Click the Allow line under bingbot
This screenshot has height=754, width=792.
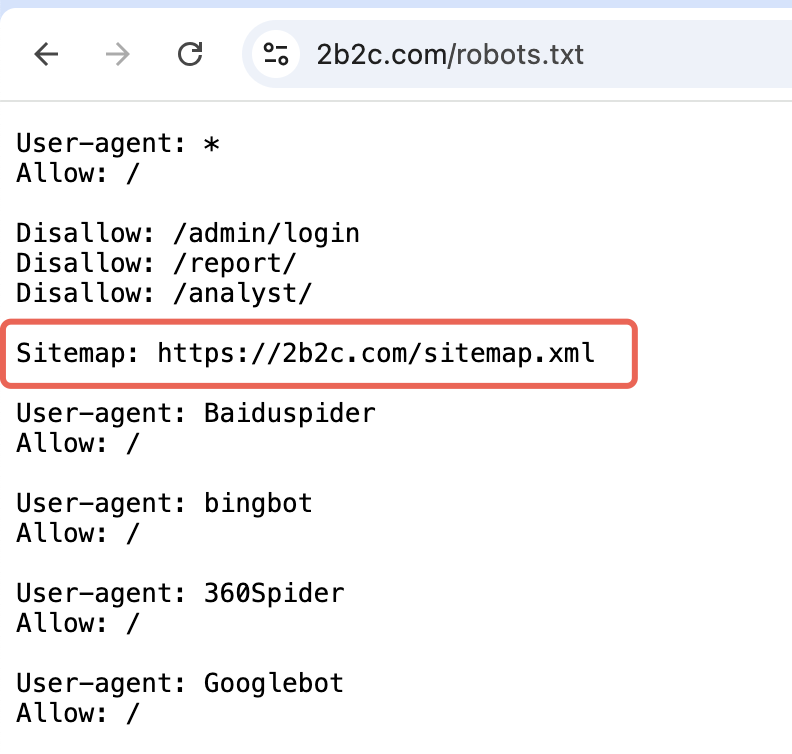click(77, 533)
